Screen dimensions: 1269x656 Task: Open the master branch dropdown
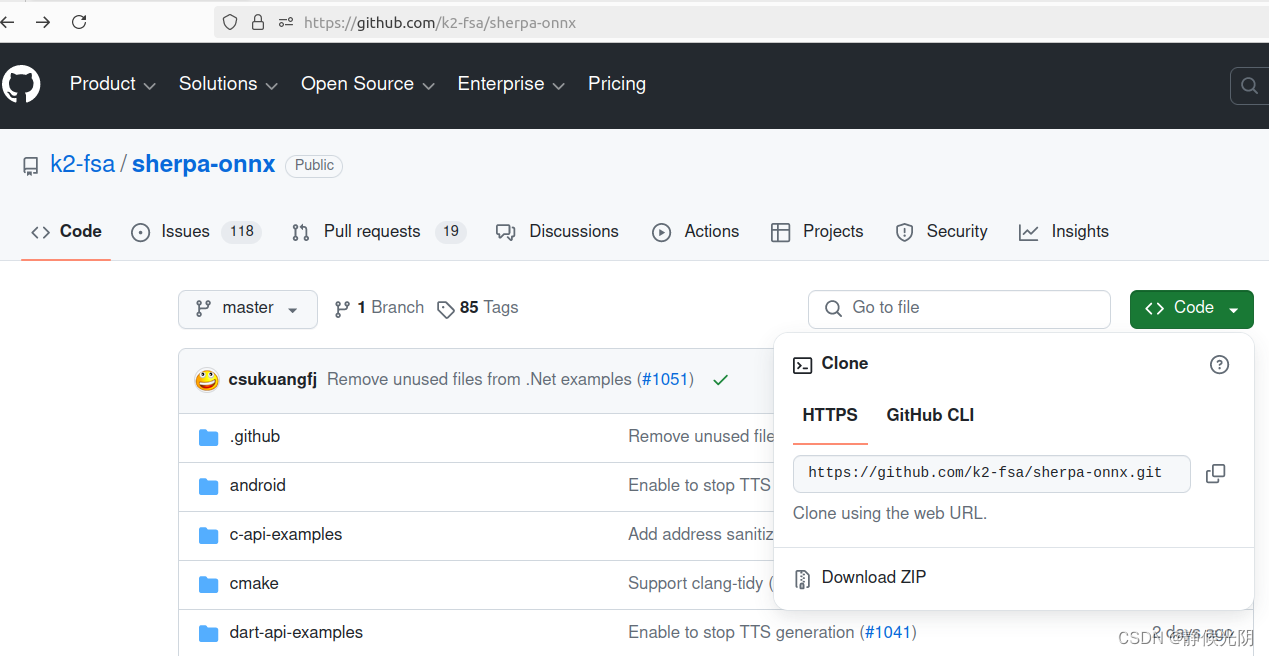(x=248, y=309)
